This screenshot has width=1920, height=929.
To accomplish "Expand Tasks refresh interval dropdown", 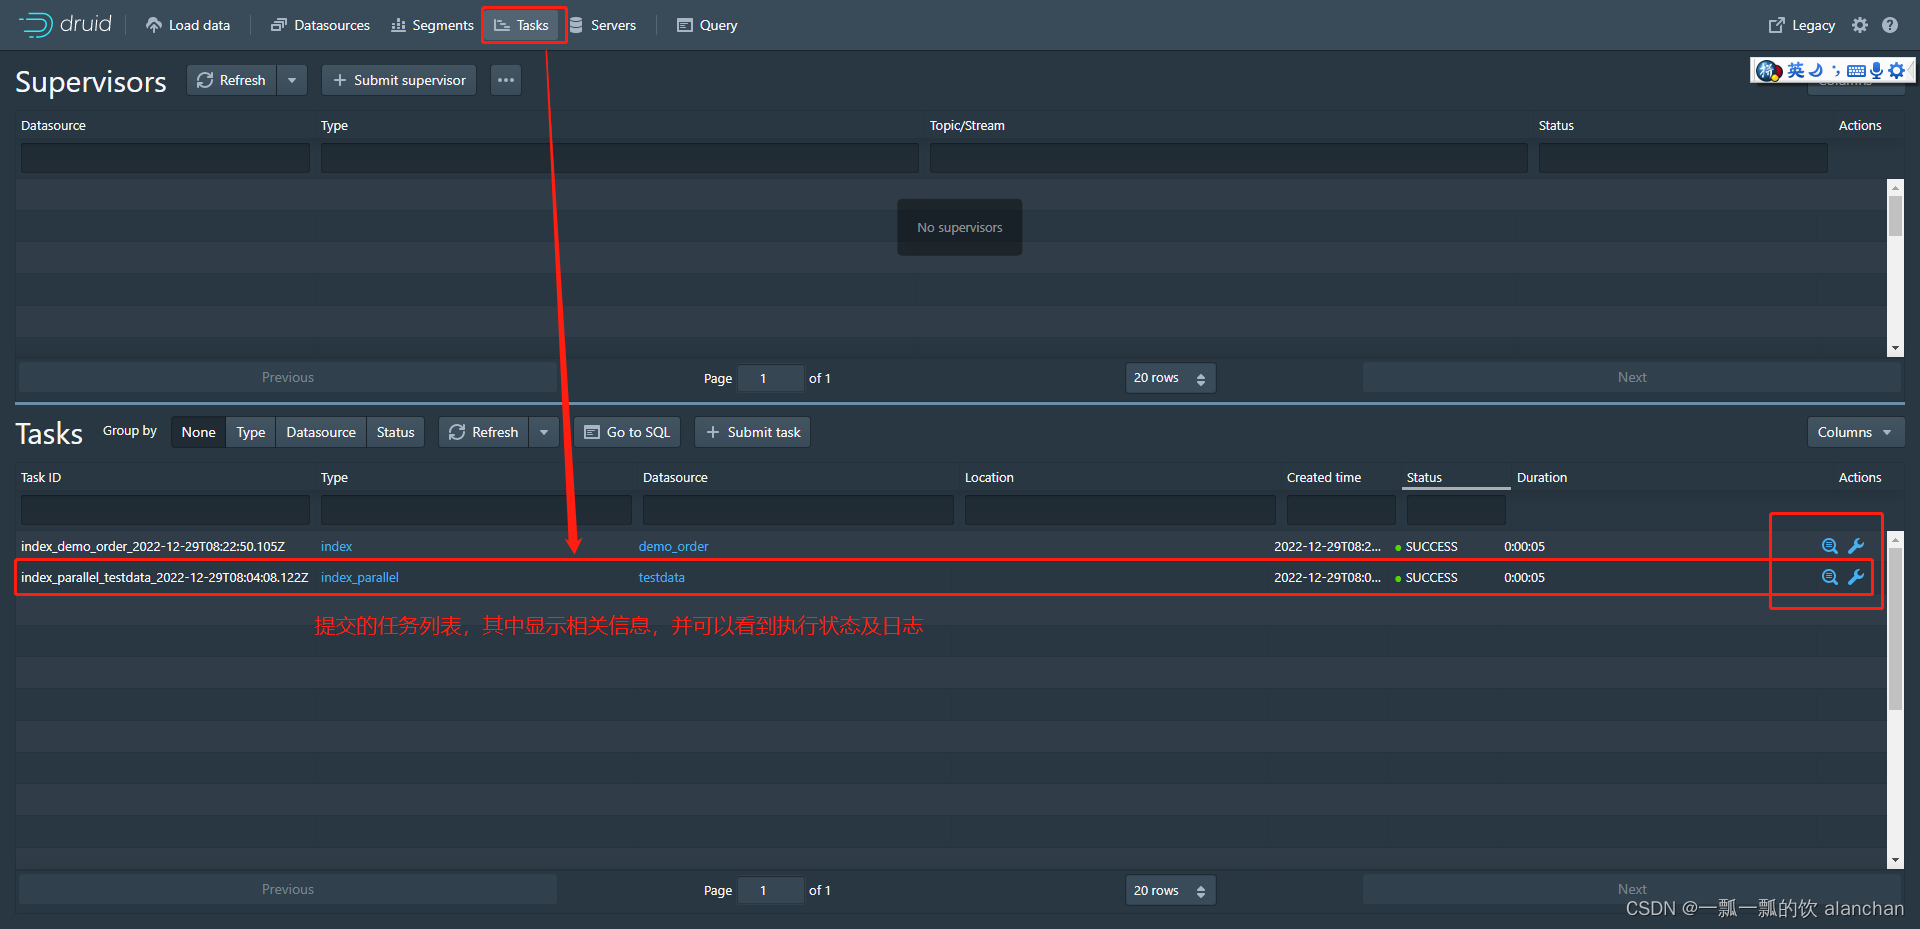I will [x=544, y=432].
